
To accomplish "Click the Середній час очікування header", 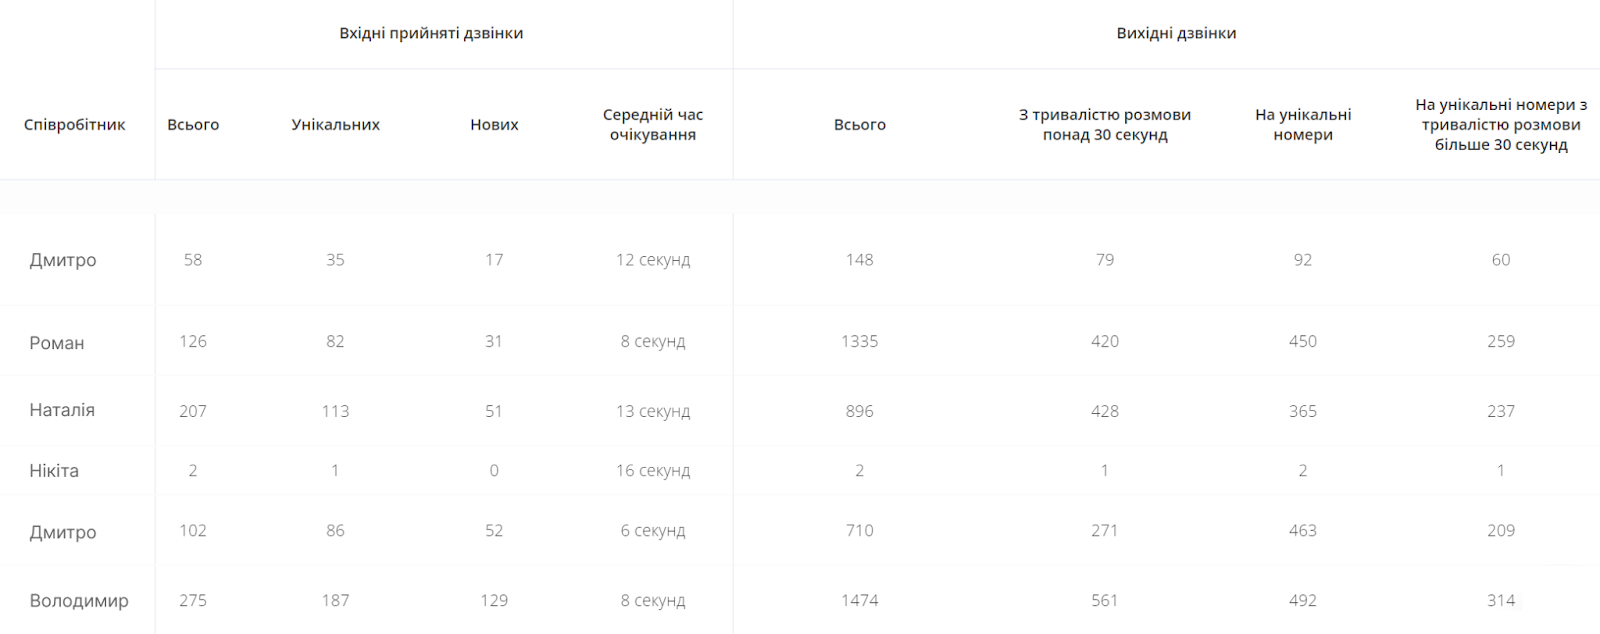I will point(653,125).
